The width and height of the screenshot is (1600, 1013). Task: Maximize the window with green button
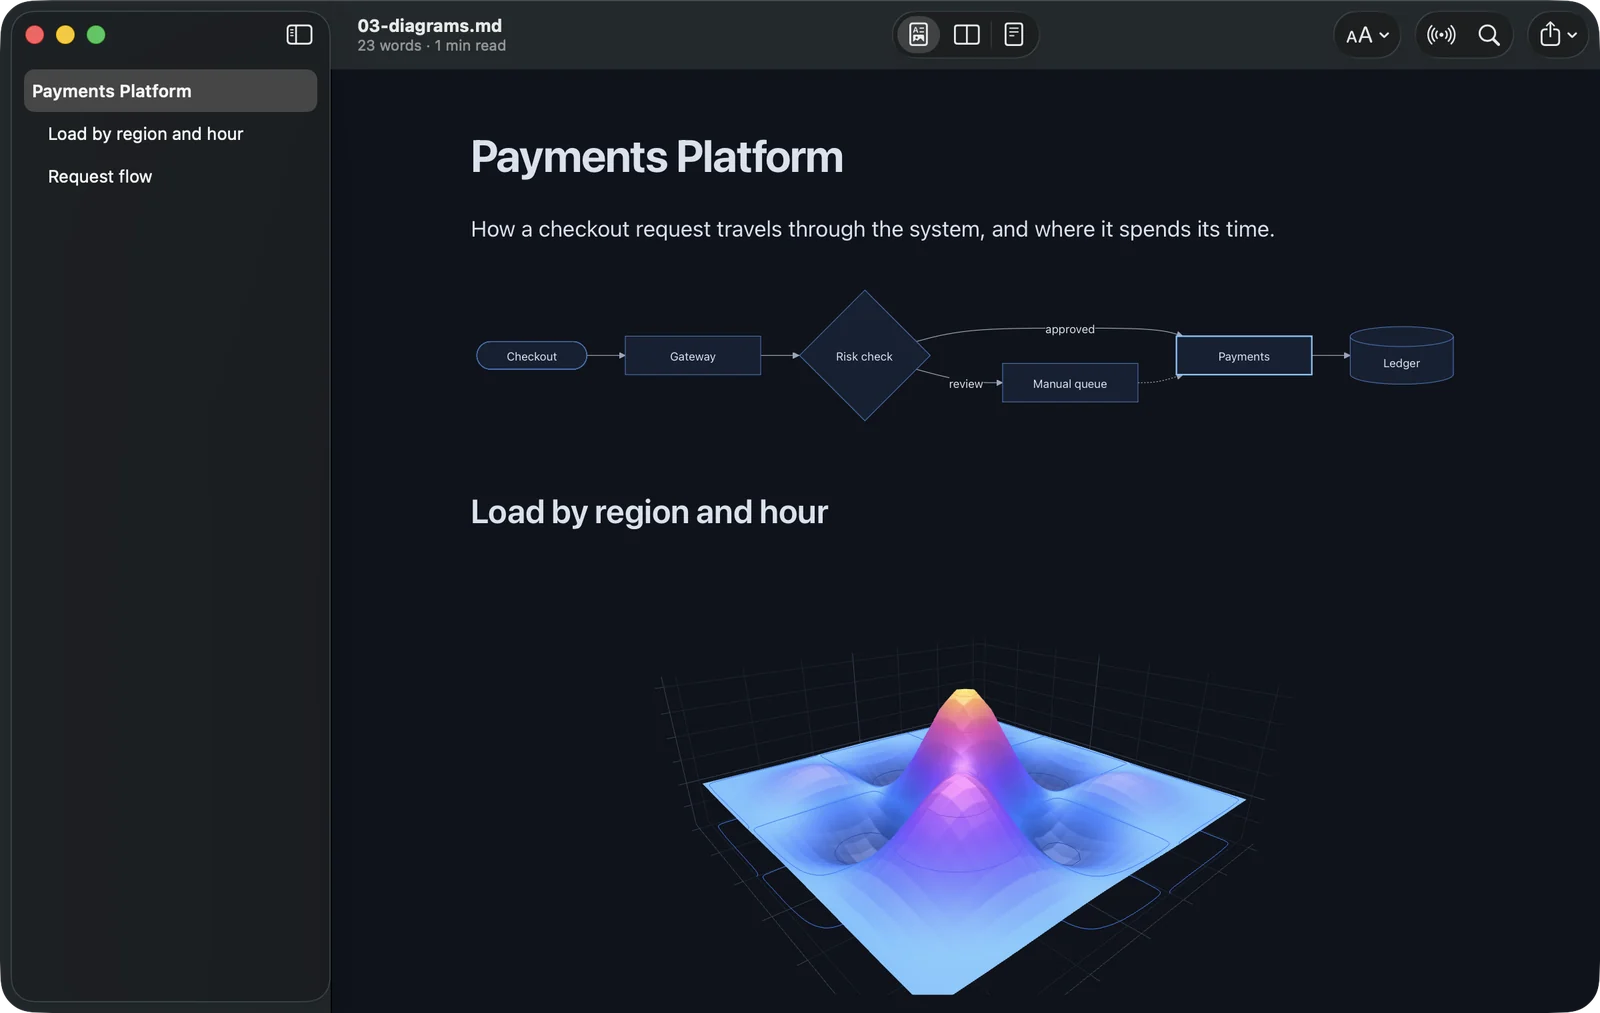96,35
